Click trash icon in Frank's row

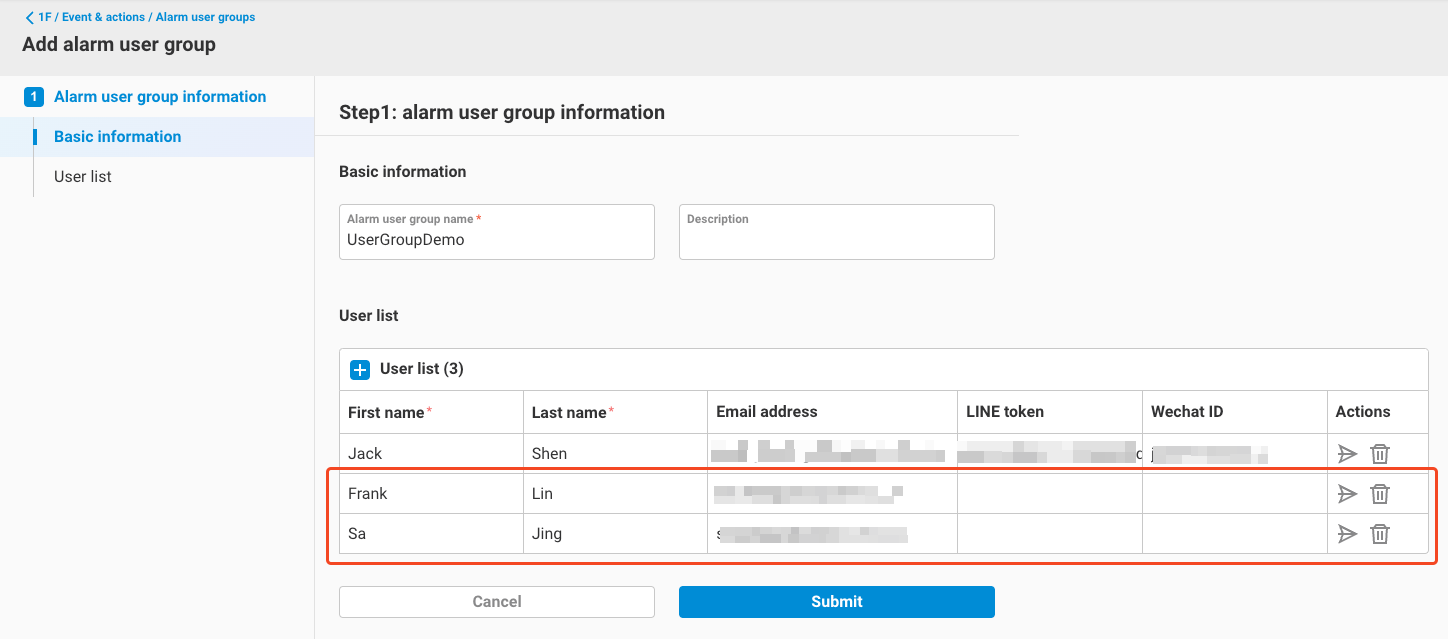[x=1380, y=494]
